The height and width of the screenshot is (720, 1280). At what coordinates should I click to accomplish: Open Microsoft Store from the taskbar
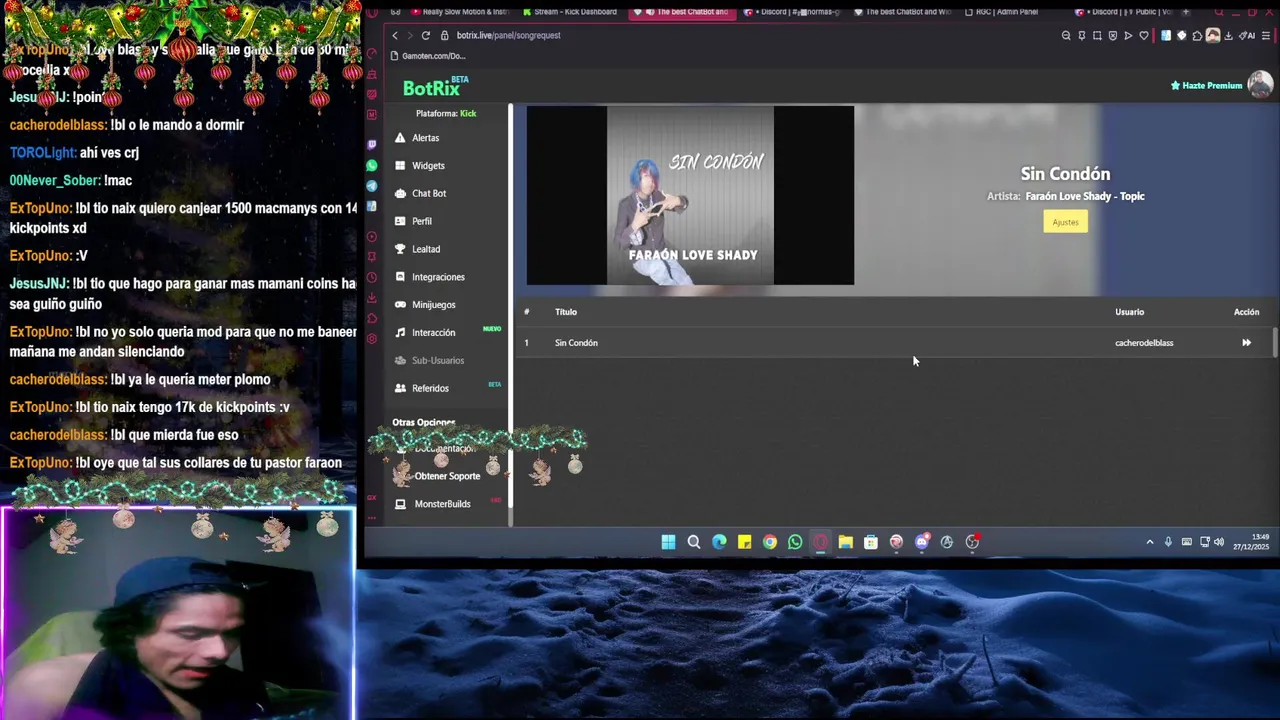(871, 542)
